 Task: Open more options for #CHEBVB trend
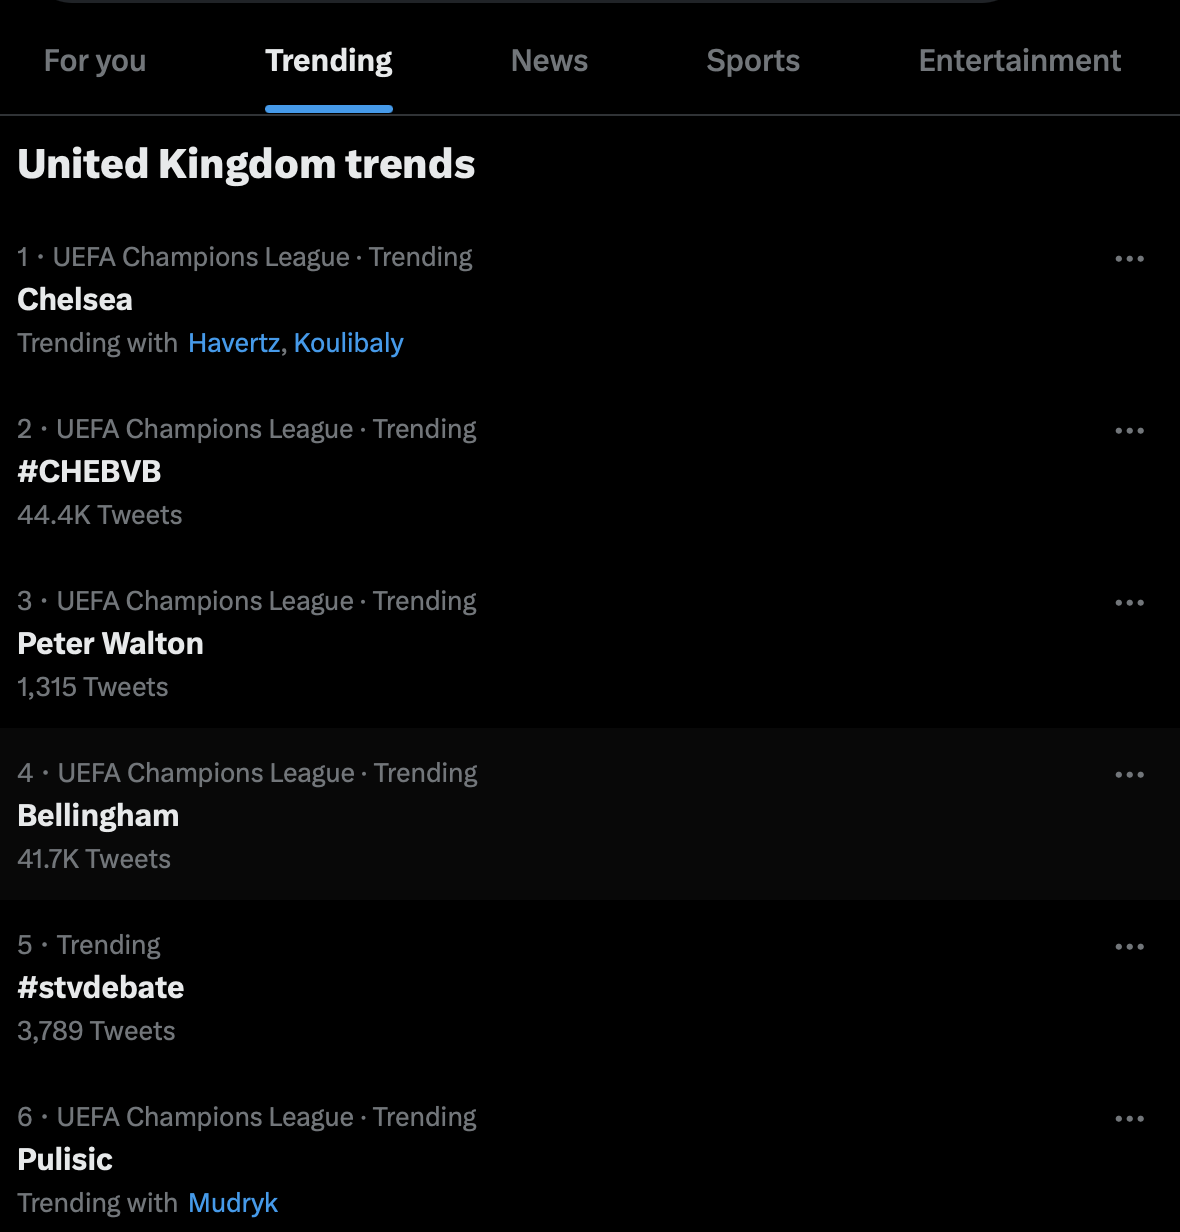[1129, 431]
